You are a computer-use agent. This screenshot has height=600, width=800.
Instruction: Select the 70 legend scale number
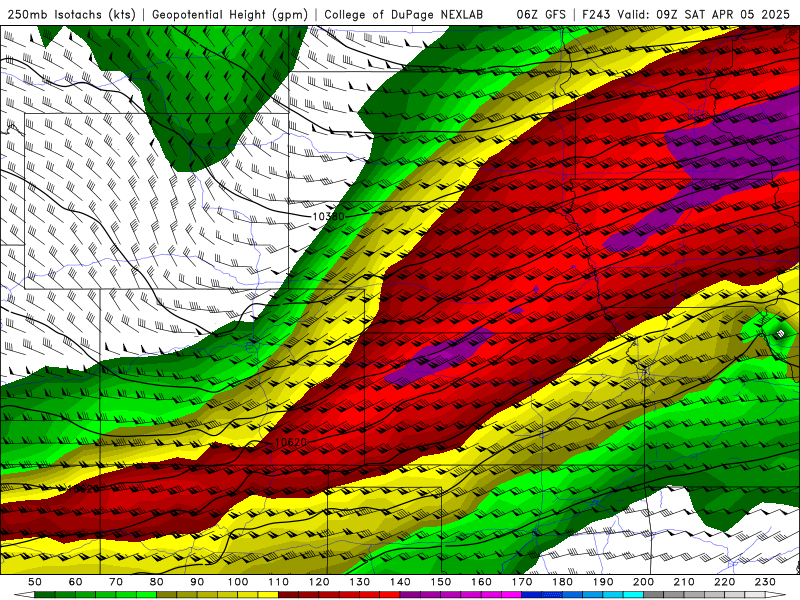(116, 582)
